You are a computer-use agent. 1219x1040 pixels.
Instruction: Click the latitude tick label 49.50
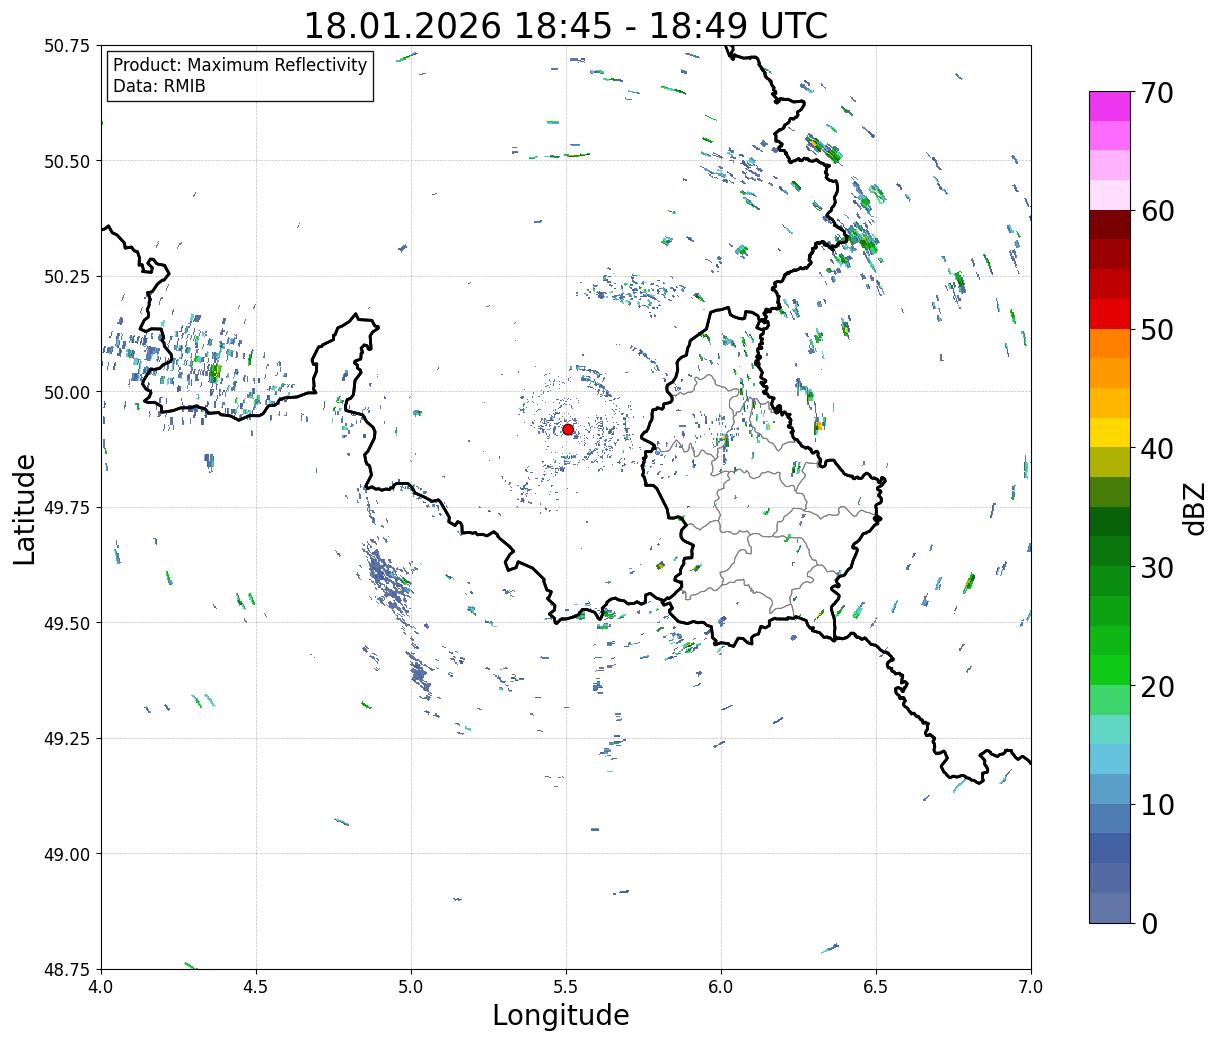tap(67, 623)
